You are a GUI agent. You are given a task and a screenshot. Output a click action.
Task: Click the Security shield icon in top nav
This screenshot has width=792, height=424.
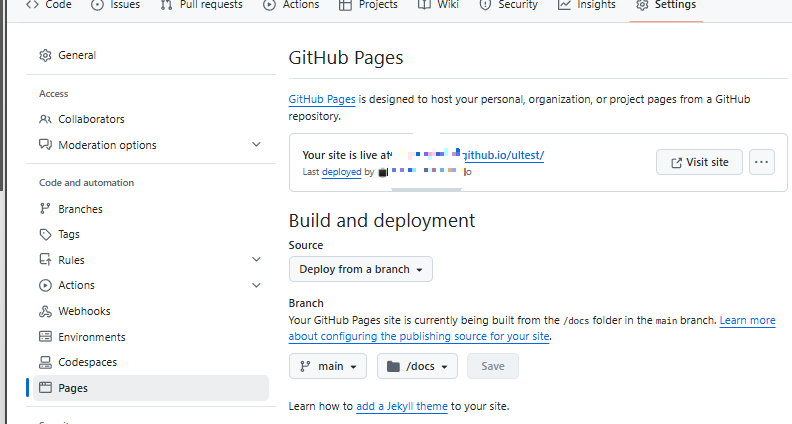pos(485,5)
